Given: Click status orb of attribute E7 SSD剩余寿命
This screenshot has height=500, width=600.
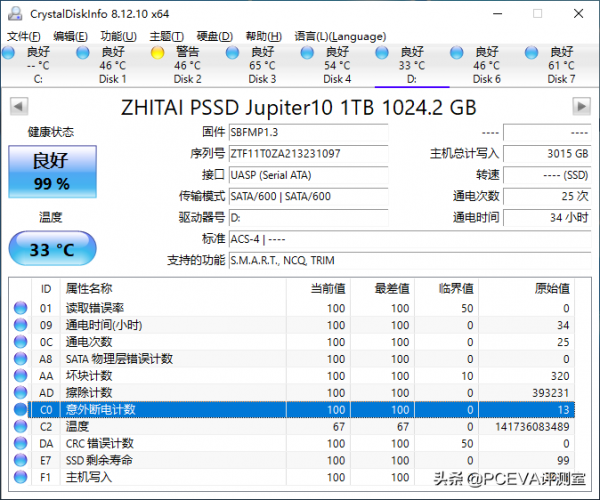Looking at the screenshot, I should coord(20,460).
